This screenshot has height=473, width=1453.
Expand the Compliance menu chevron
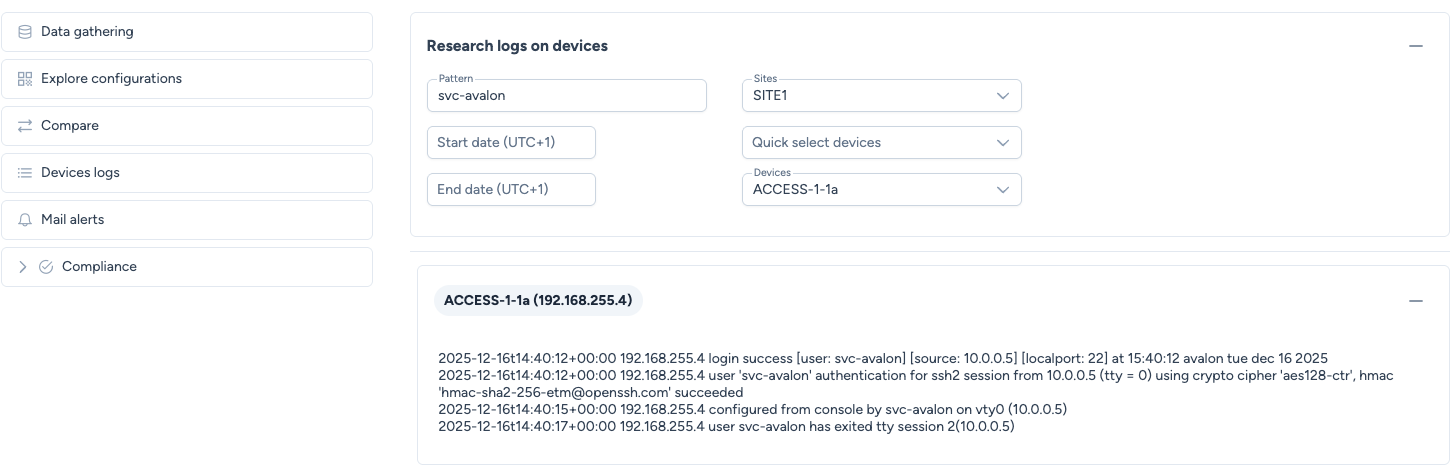(23, 267)
